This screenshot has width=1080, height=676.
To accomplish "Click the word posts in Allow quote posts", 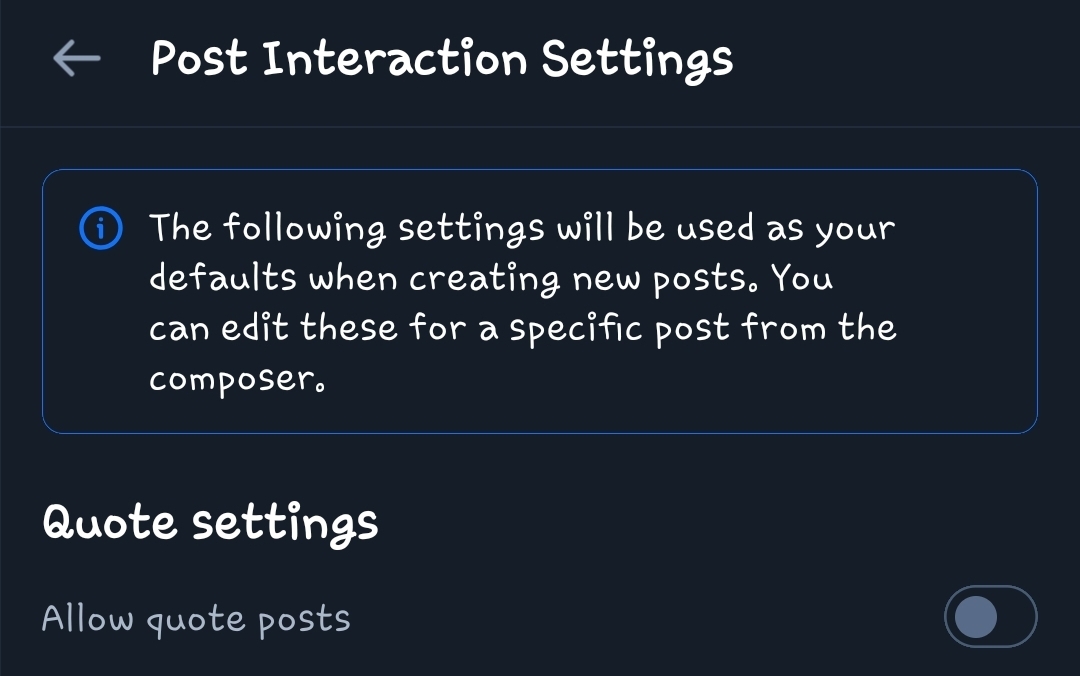I will point(304,621).
